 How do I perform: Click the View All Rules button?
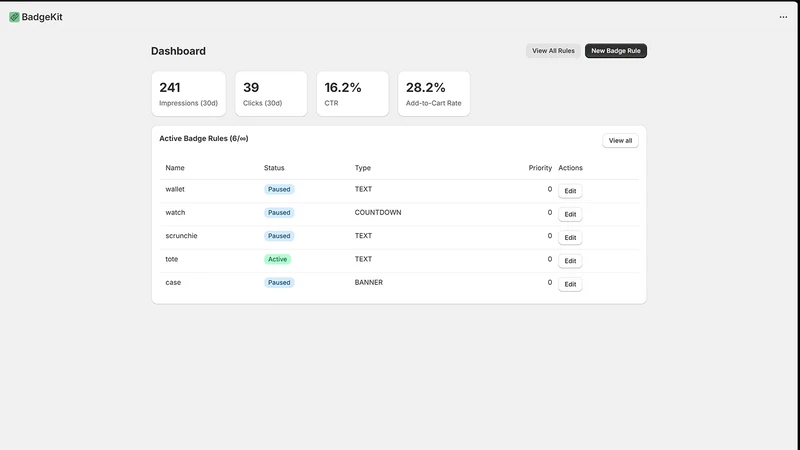coord(553,51)
